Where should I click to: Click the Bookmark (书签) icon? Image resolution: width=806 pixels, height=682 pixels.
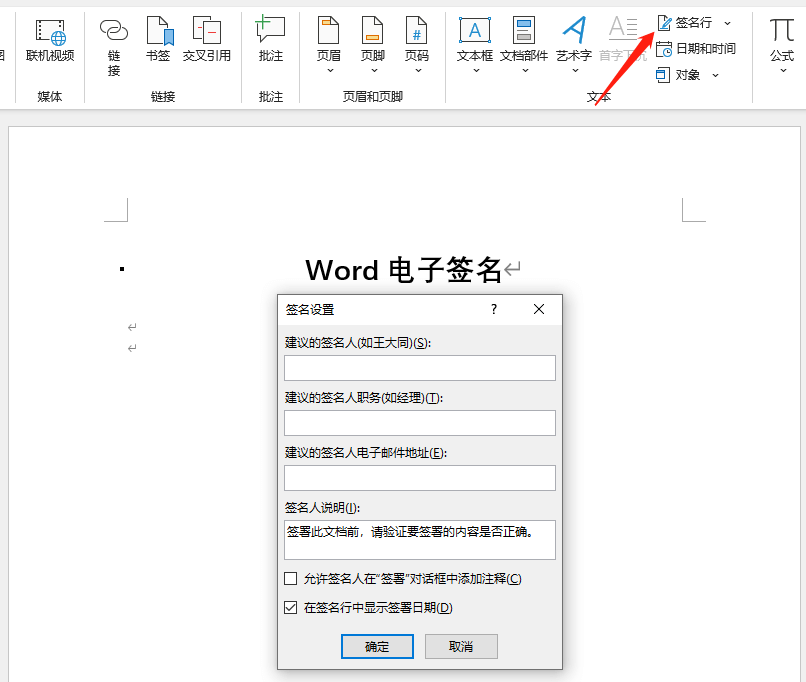tap(158, 32)
